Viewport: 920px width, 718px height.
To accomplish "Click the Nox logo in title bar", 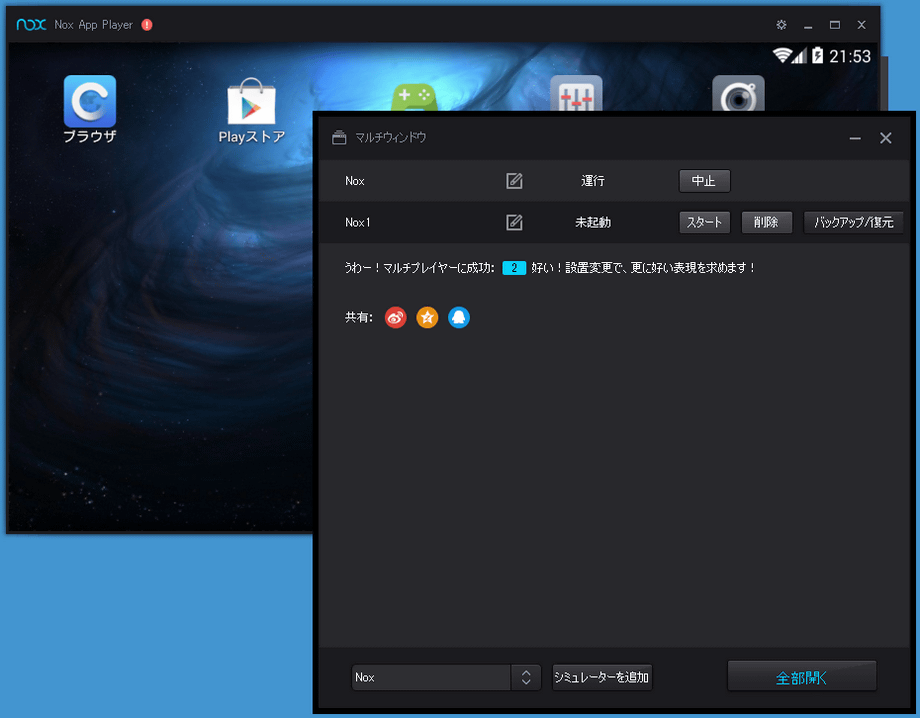I will (x=31, y=25).
